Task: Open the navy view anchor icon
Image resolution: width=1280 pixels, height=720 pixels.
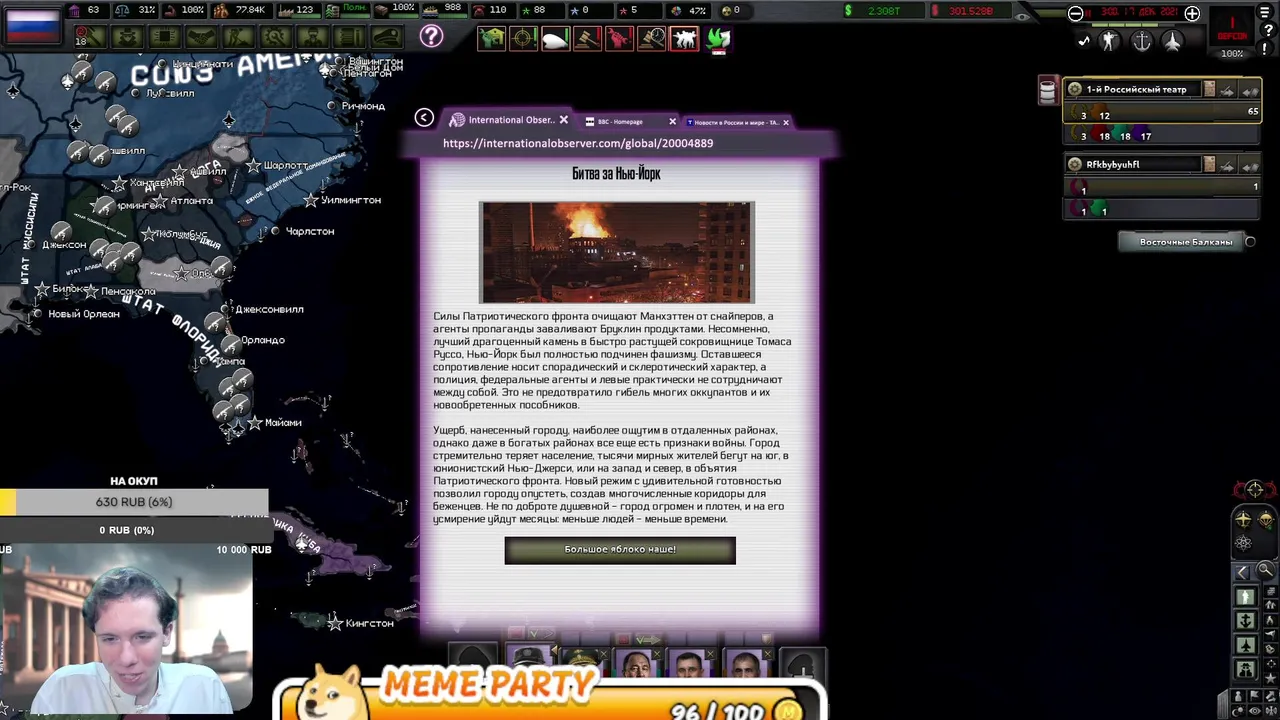Action: point(1141,41)
